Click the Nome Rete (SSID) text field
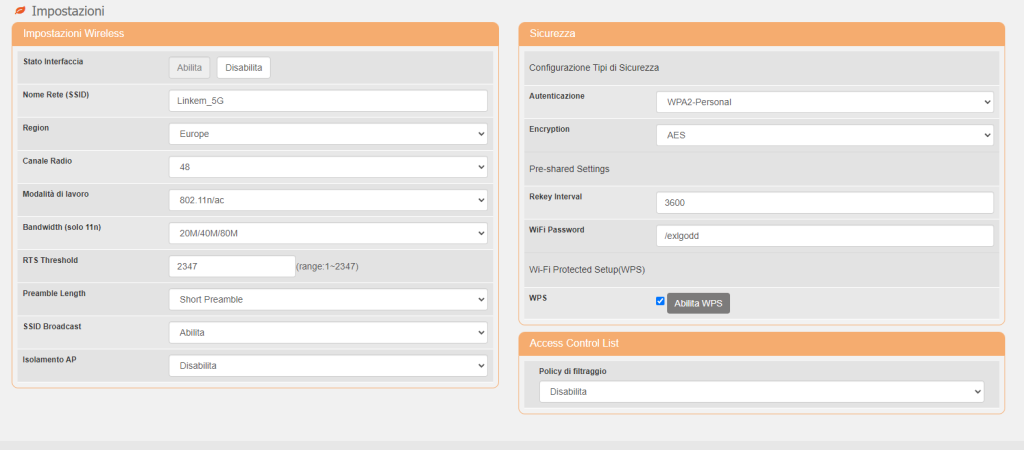 [328, 101]
